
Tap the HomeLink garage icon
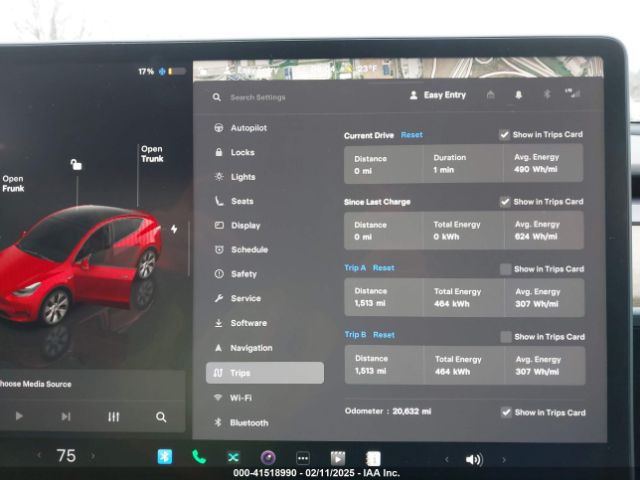pyautogui.click(x=491, y=95)
